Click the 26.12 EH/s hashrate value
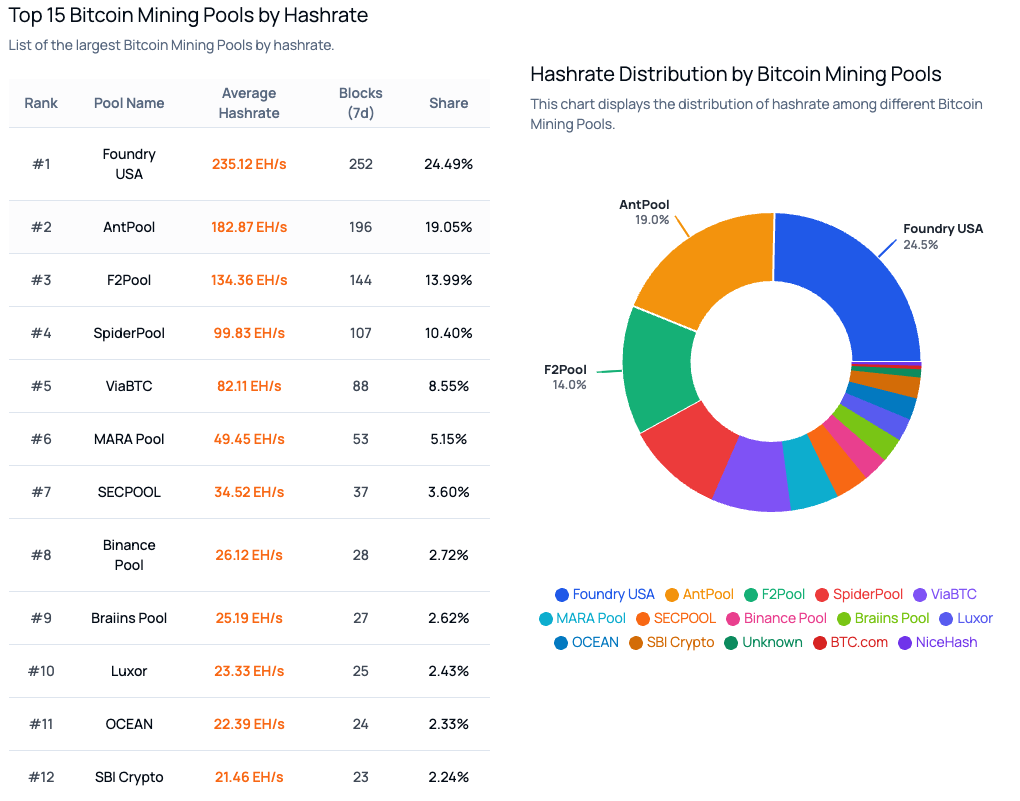Image resolution: width=1020 pixels, height=801 pixels. coord(249,555)
